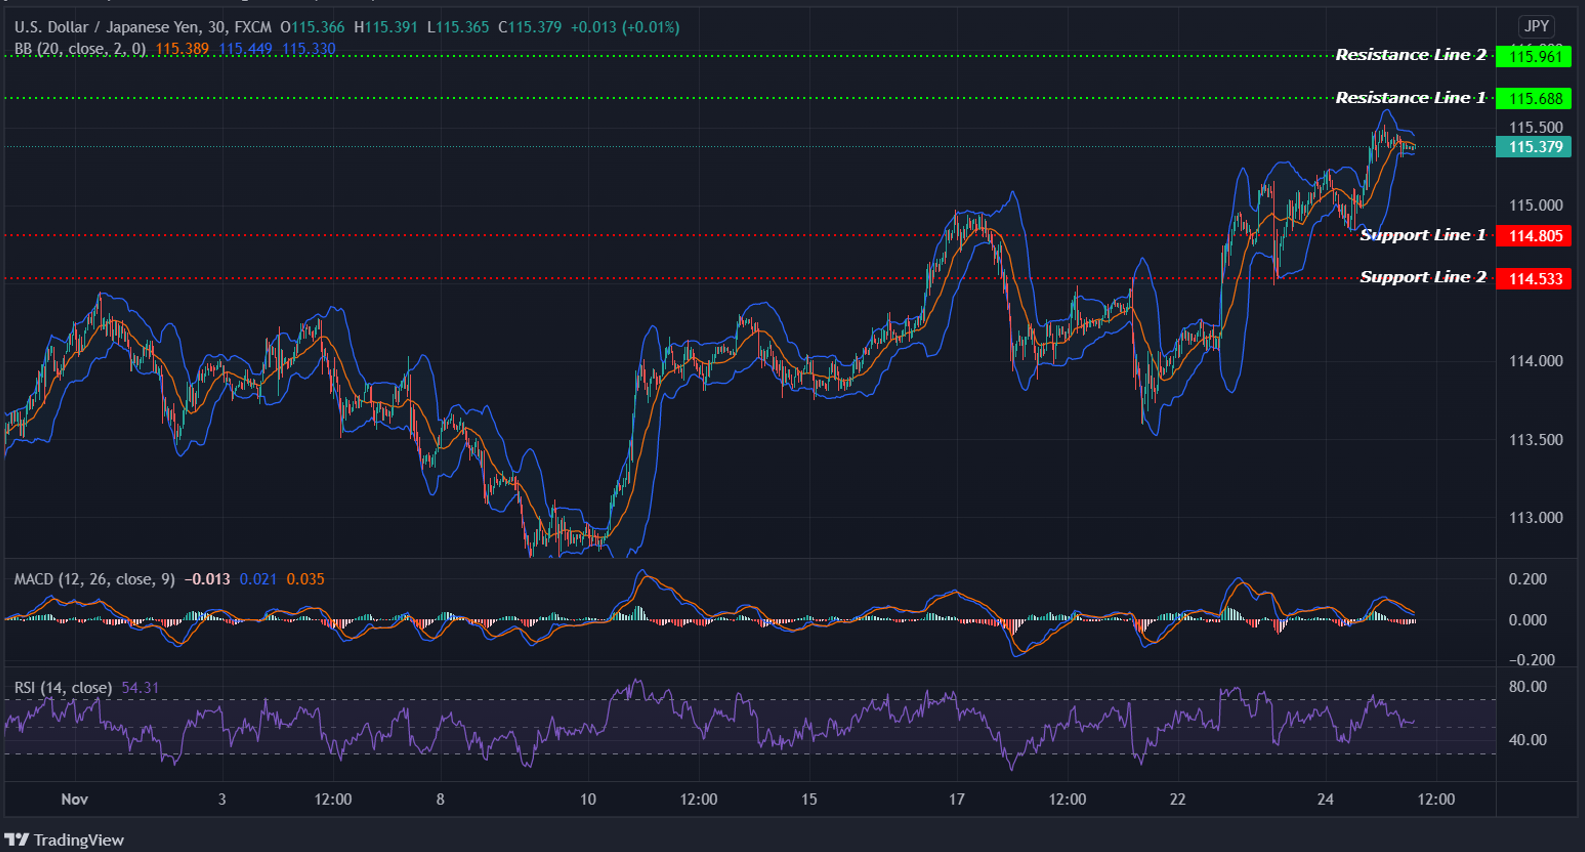Click the 8 date label on time axis
This screenshot has height=852, width=1585.
(440, 799)
